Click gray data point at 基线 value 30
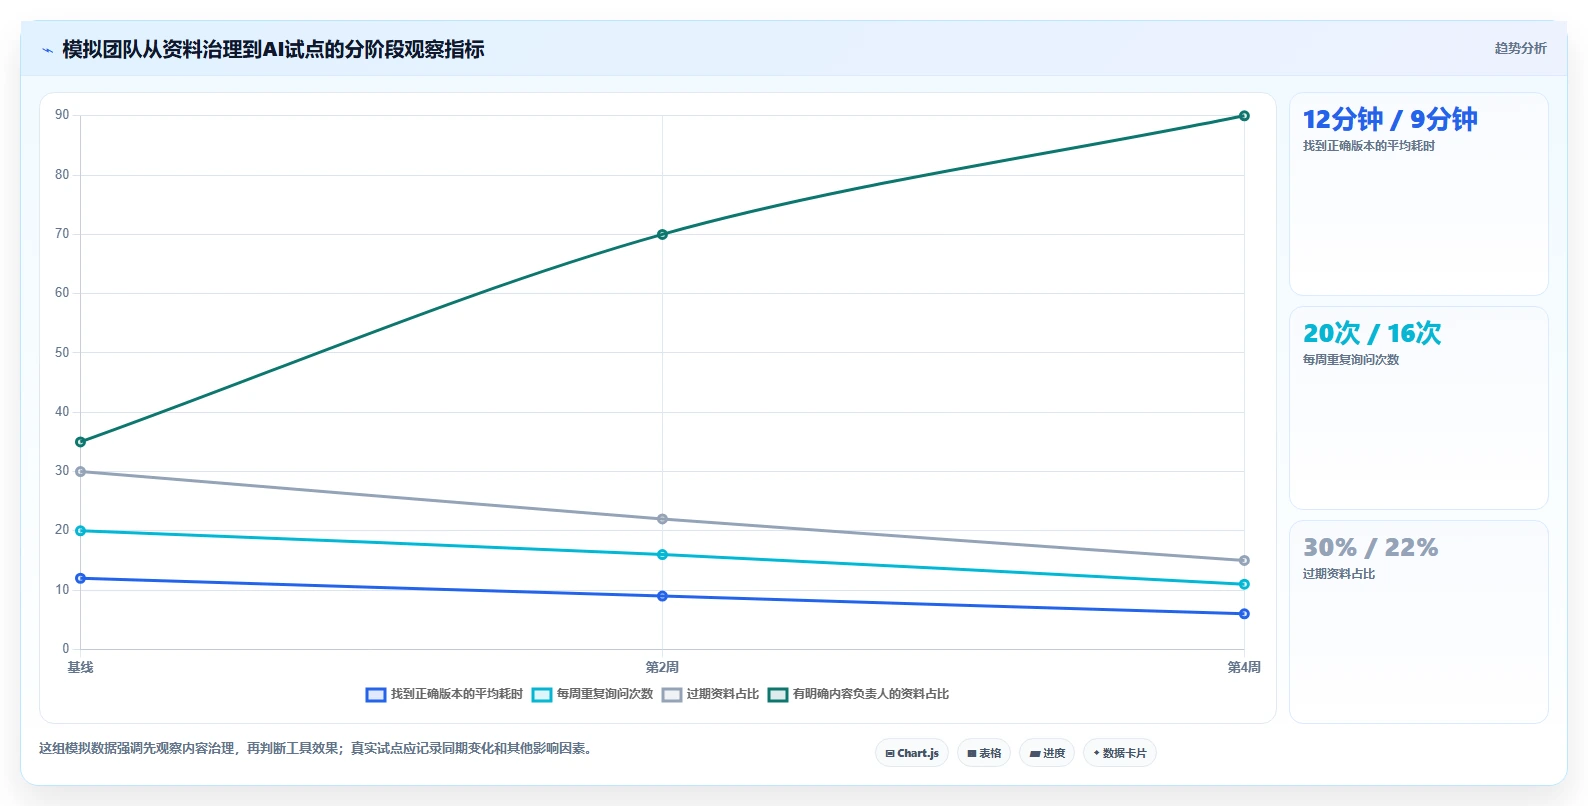Viewport: 1588px width, 806px height. 81,472
